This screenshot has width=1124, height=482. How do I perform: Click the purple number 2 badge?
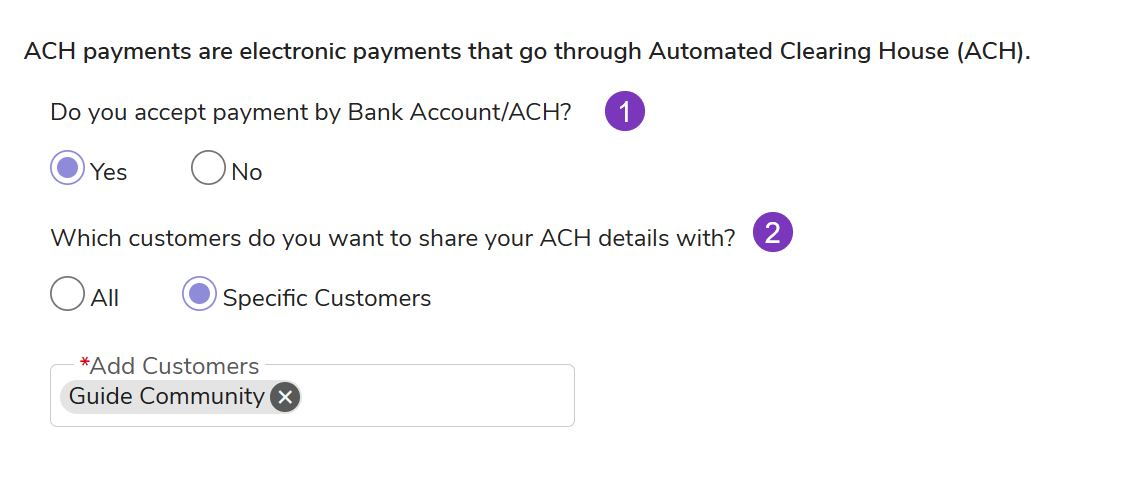coord(772,233)
